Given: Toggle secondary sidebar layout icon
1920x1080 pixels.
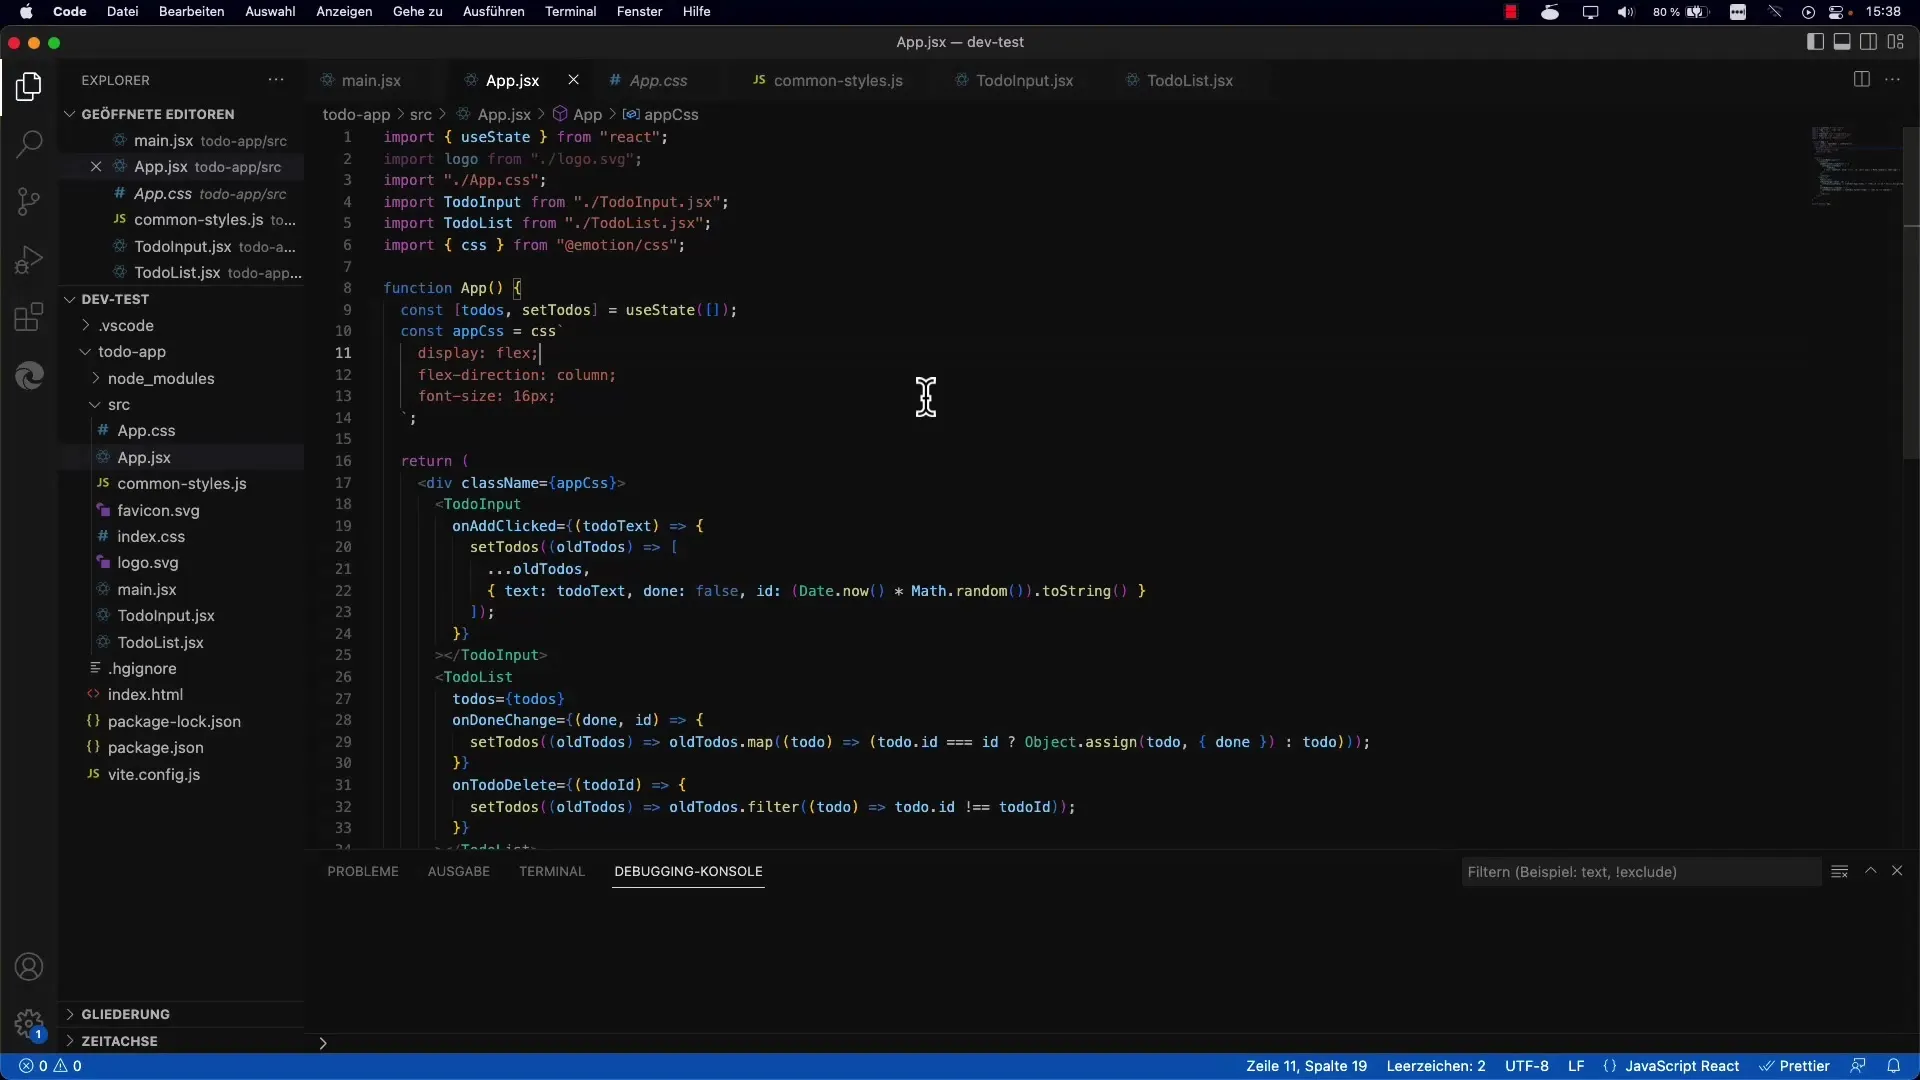Looking at the screenshot, I should (1868, 42).
